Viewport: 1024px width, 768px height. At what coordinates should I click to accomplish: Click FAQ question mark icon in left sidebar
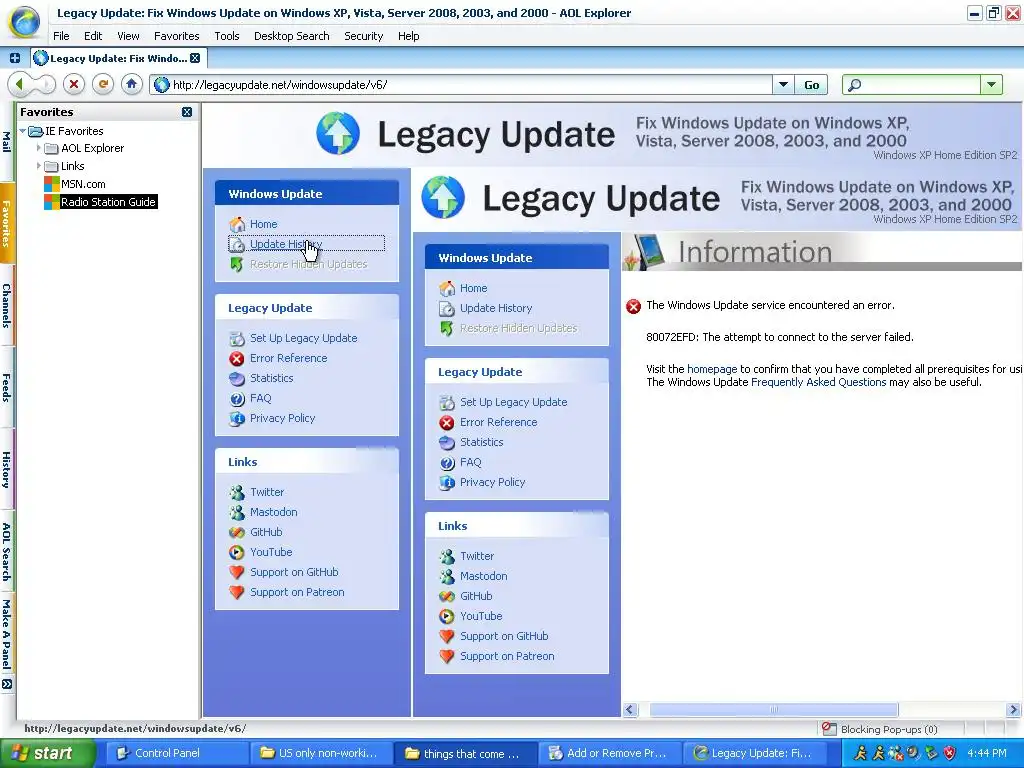[237, 398]
